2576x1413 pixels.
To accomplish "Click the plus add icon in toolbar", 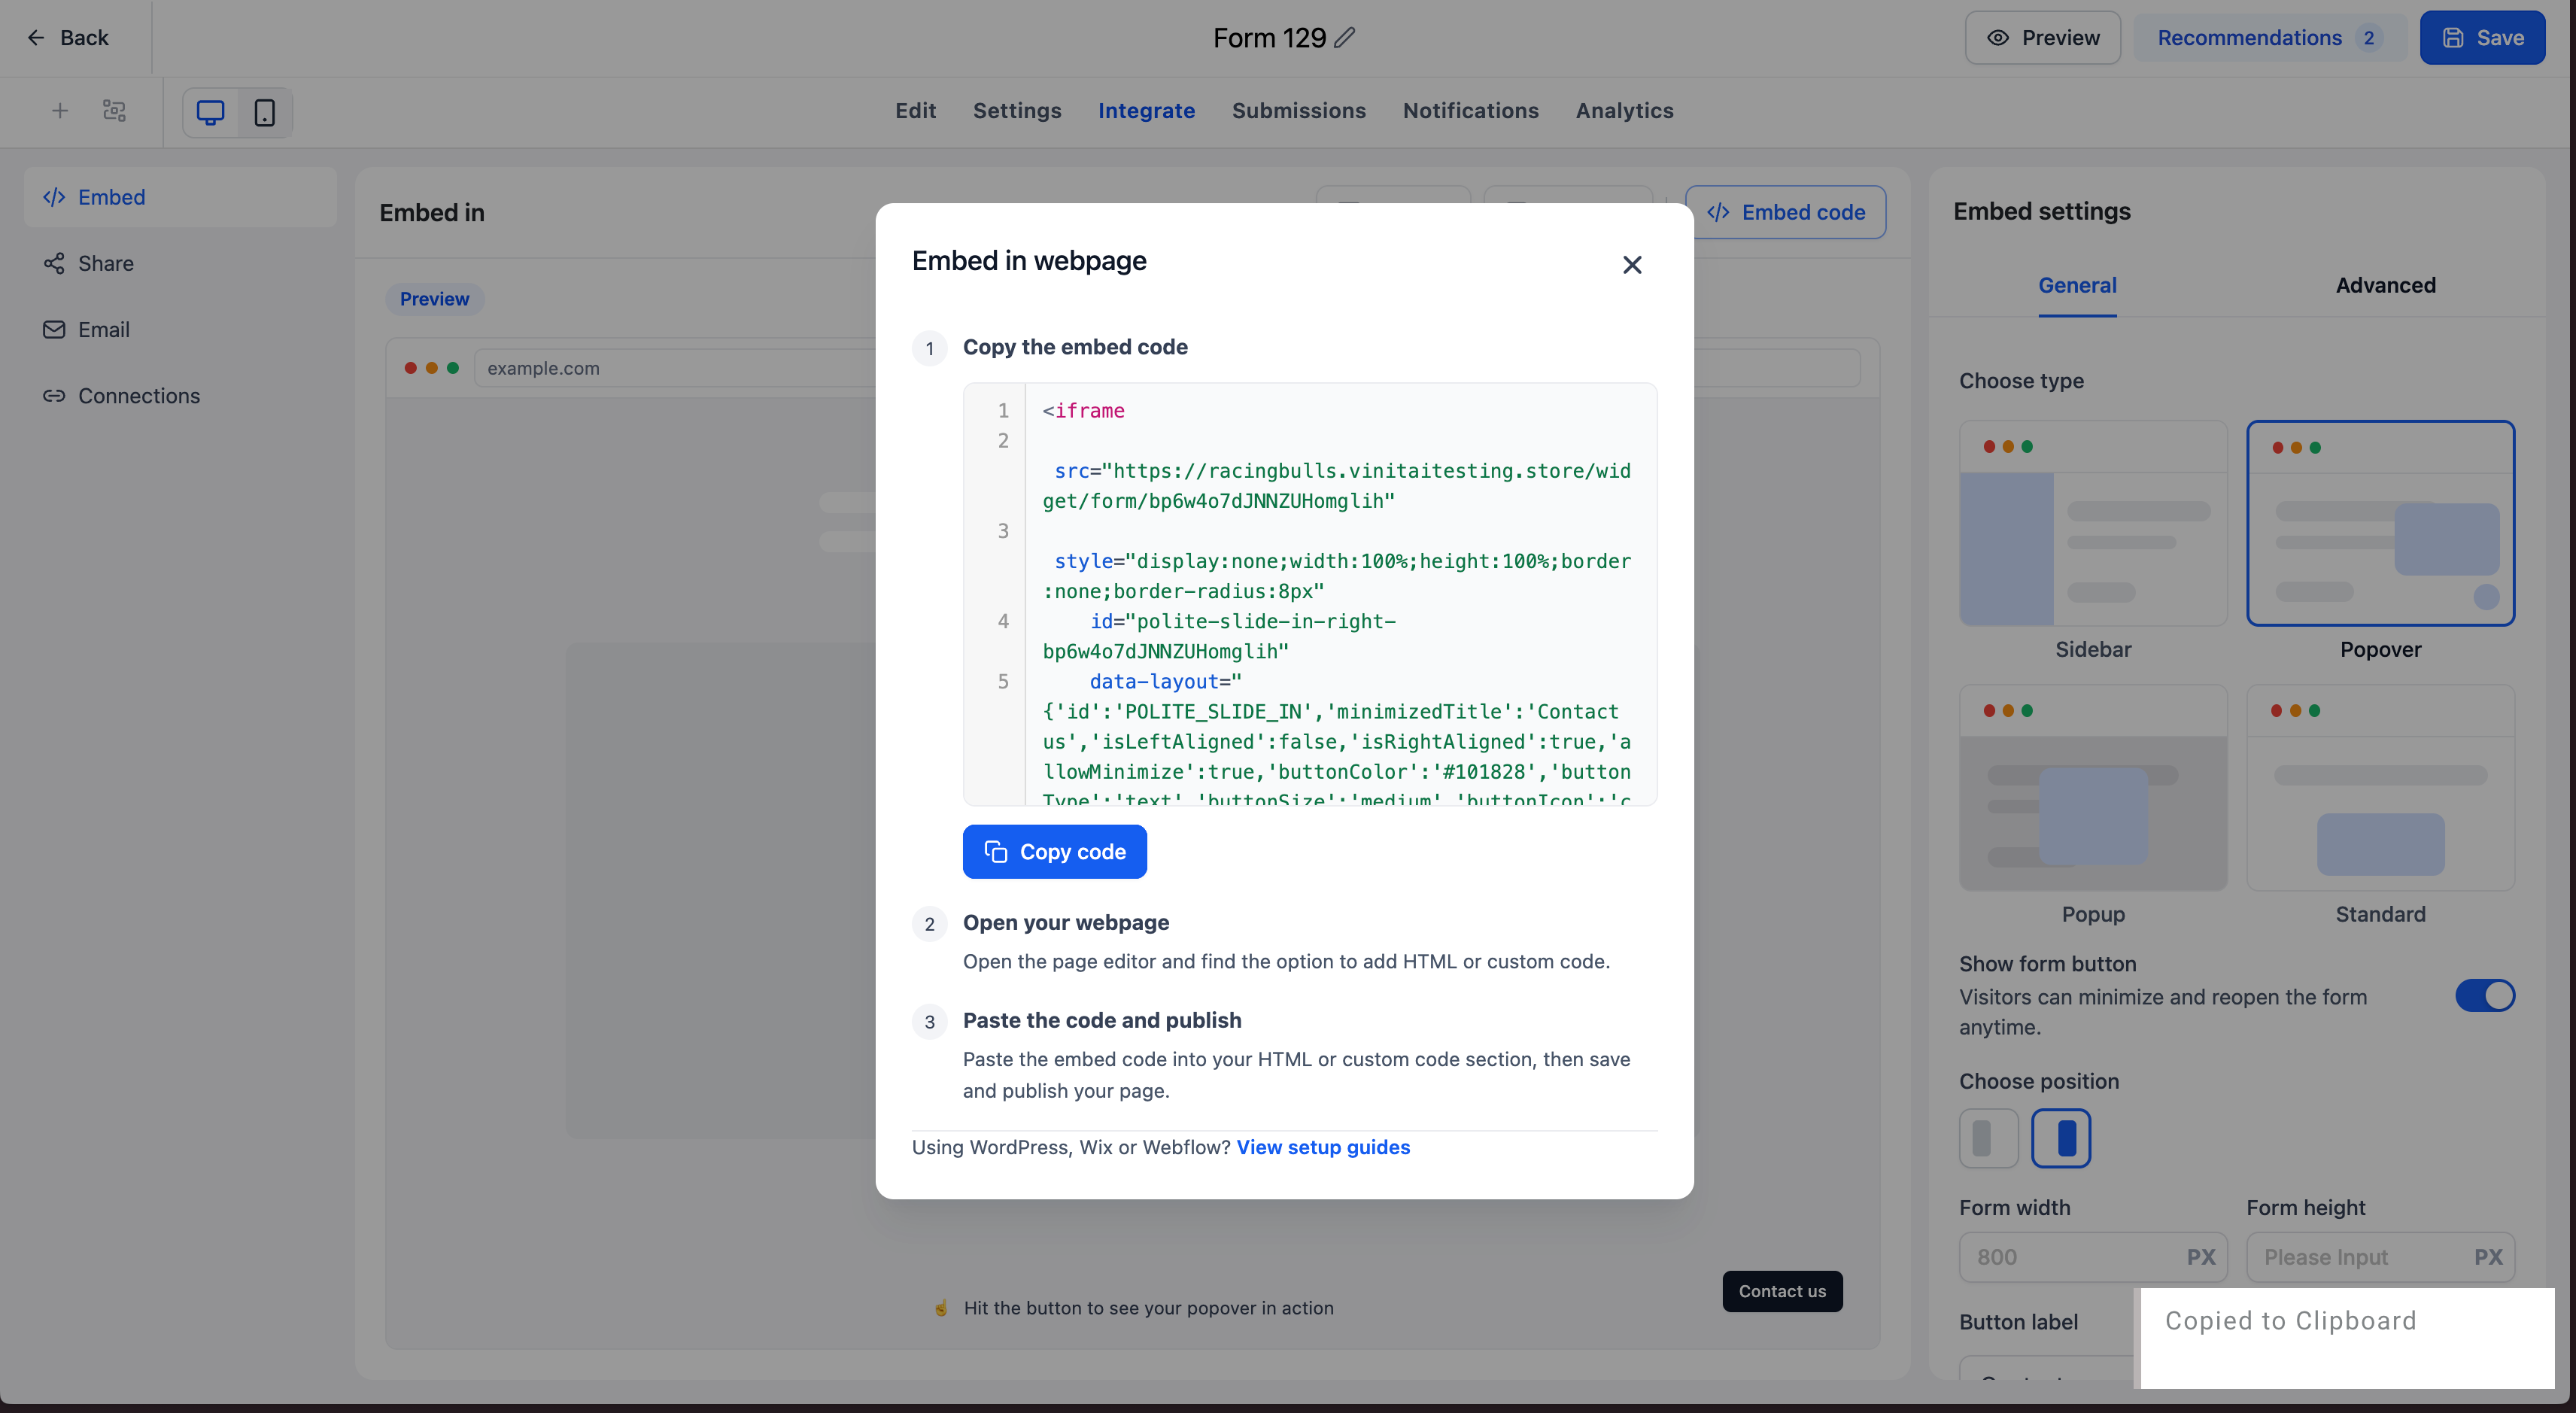I will click(x=60, y=111).
